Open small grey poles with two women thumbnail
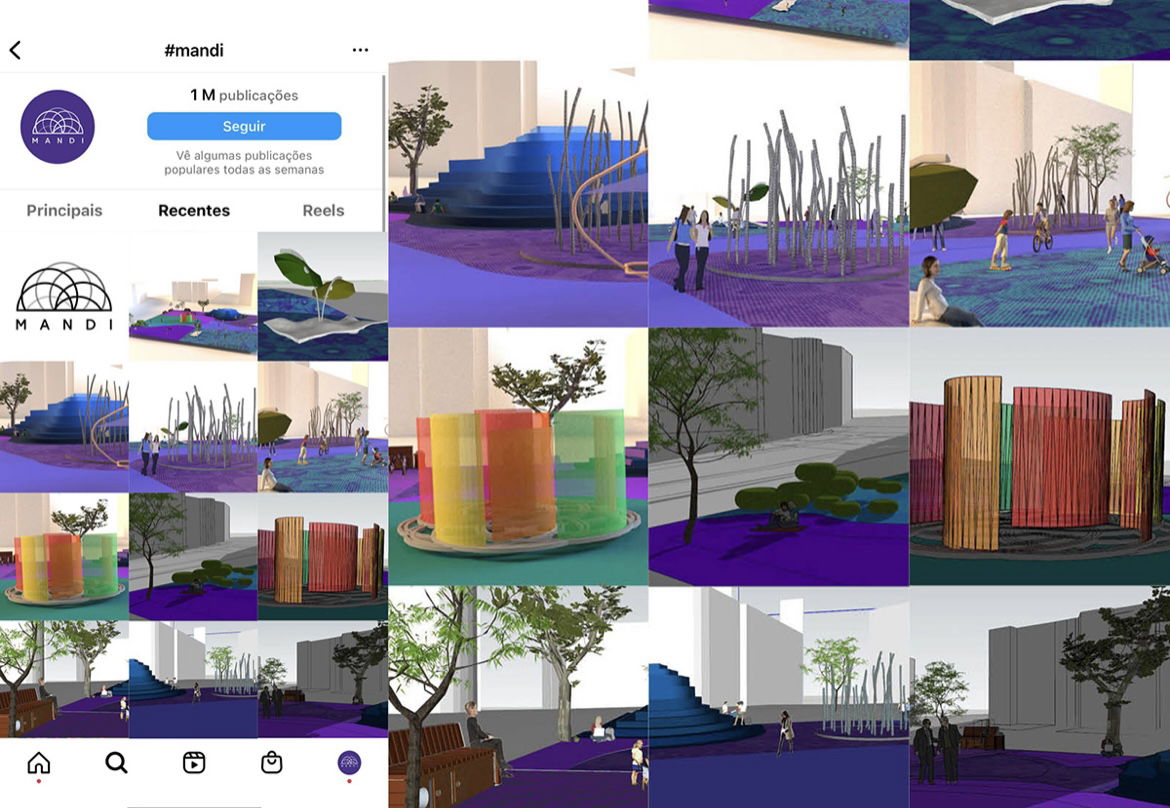Screen dimensions: 1170x808 pyautogui.click(x=193, y=427)
